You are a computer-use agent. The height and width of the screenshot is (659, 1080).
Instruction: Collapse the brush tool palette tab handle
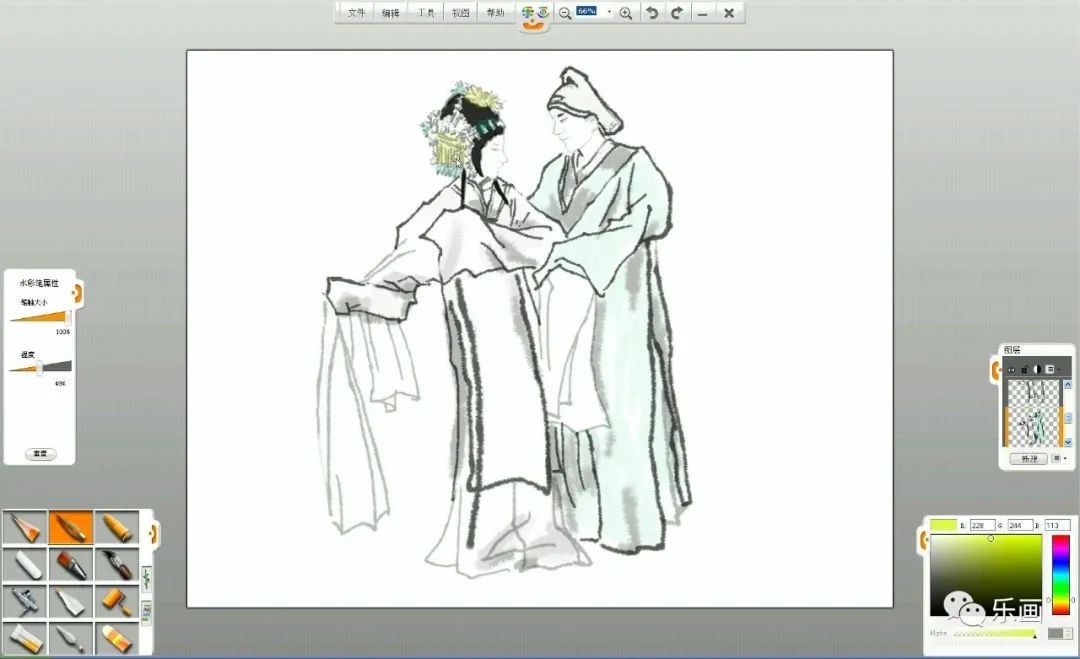(x=154, y=533)
